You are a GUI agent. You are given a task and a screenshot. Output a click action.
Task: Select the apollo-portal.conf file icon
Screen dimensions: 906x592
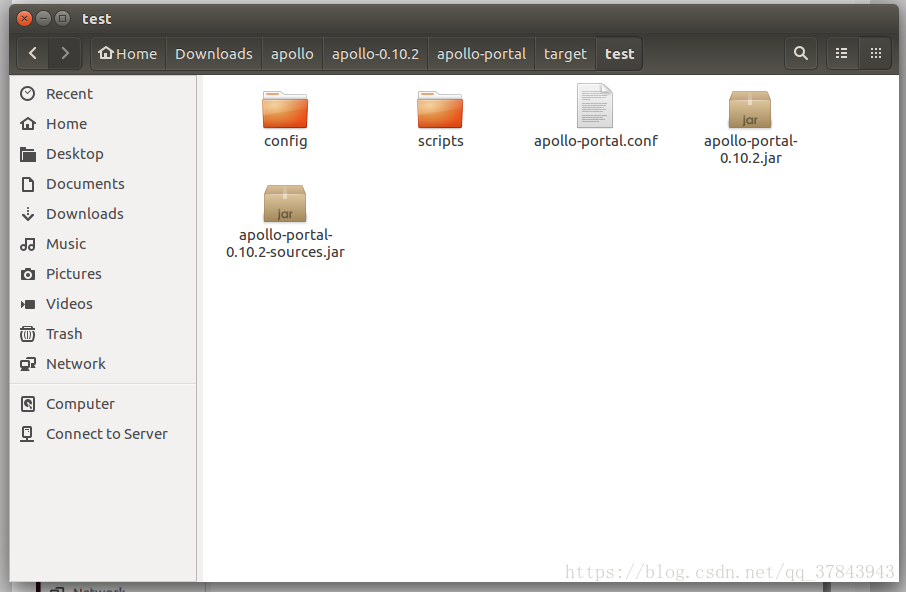click(x=595, y=106)
